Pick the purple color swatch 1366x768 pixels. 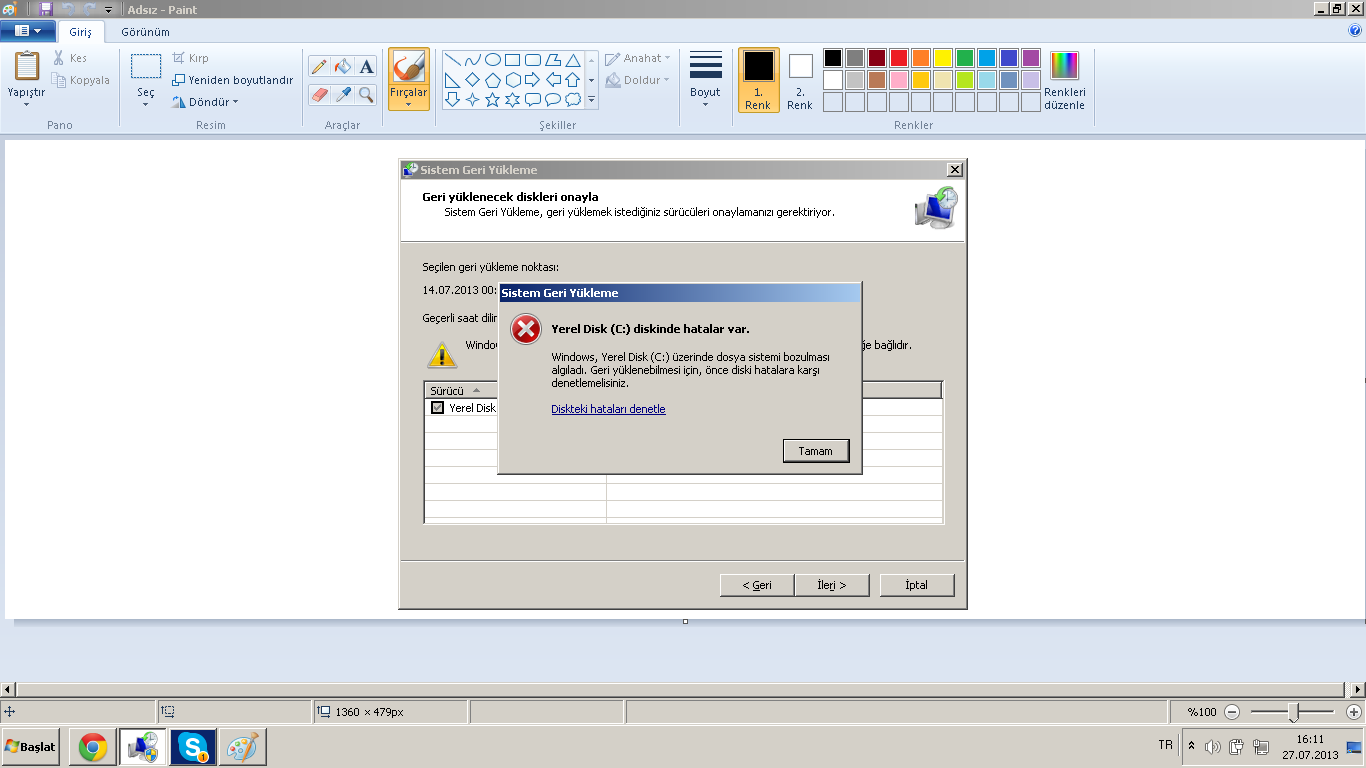tap(1031, 58)
